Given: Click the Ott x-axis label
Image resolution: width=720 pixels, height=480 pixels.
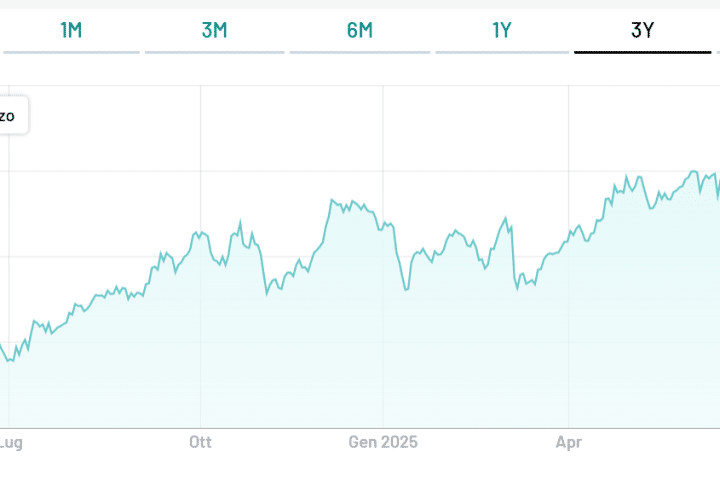Looking at the screenshot, I should click(200, 441).
